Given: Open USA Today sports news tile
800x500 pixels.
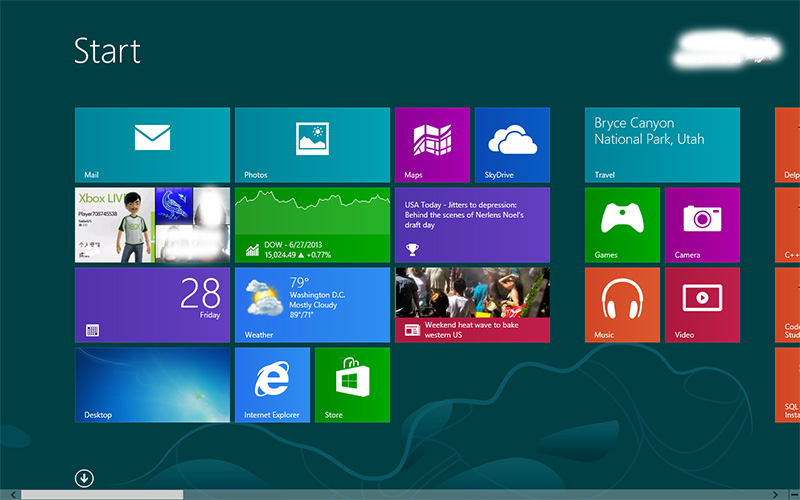Looking at the screenshot, I should tap(472, 224).
